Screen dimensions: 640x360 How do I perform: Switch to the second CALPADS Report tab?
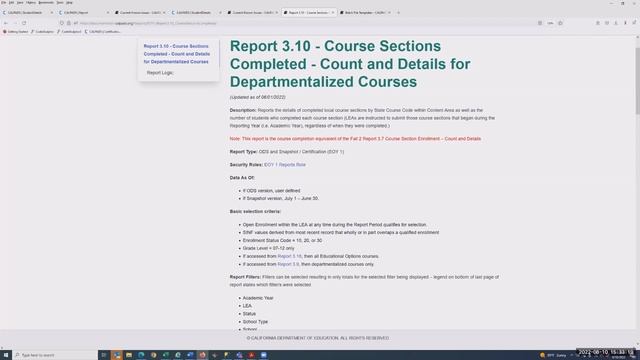(84, 13)
